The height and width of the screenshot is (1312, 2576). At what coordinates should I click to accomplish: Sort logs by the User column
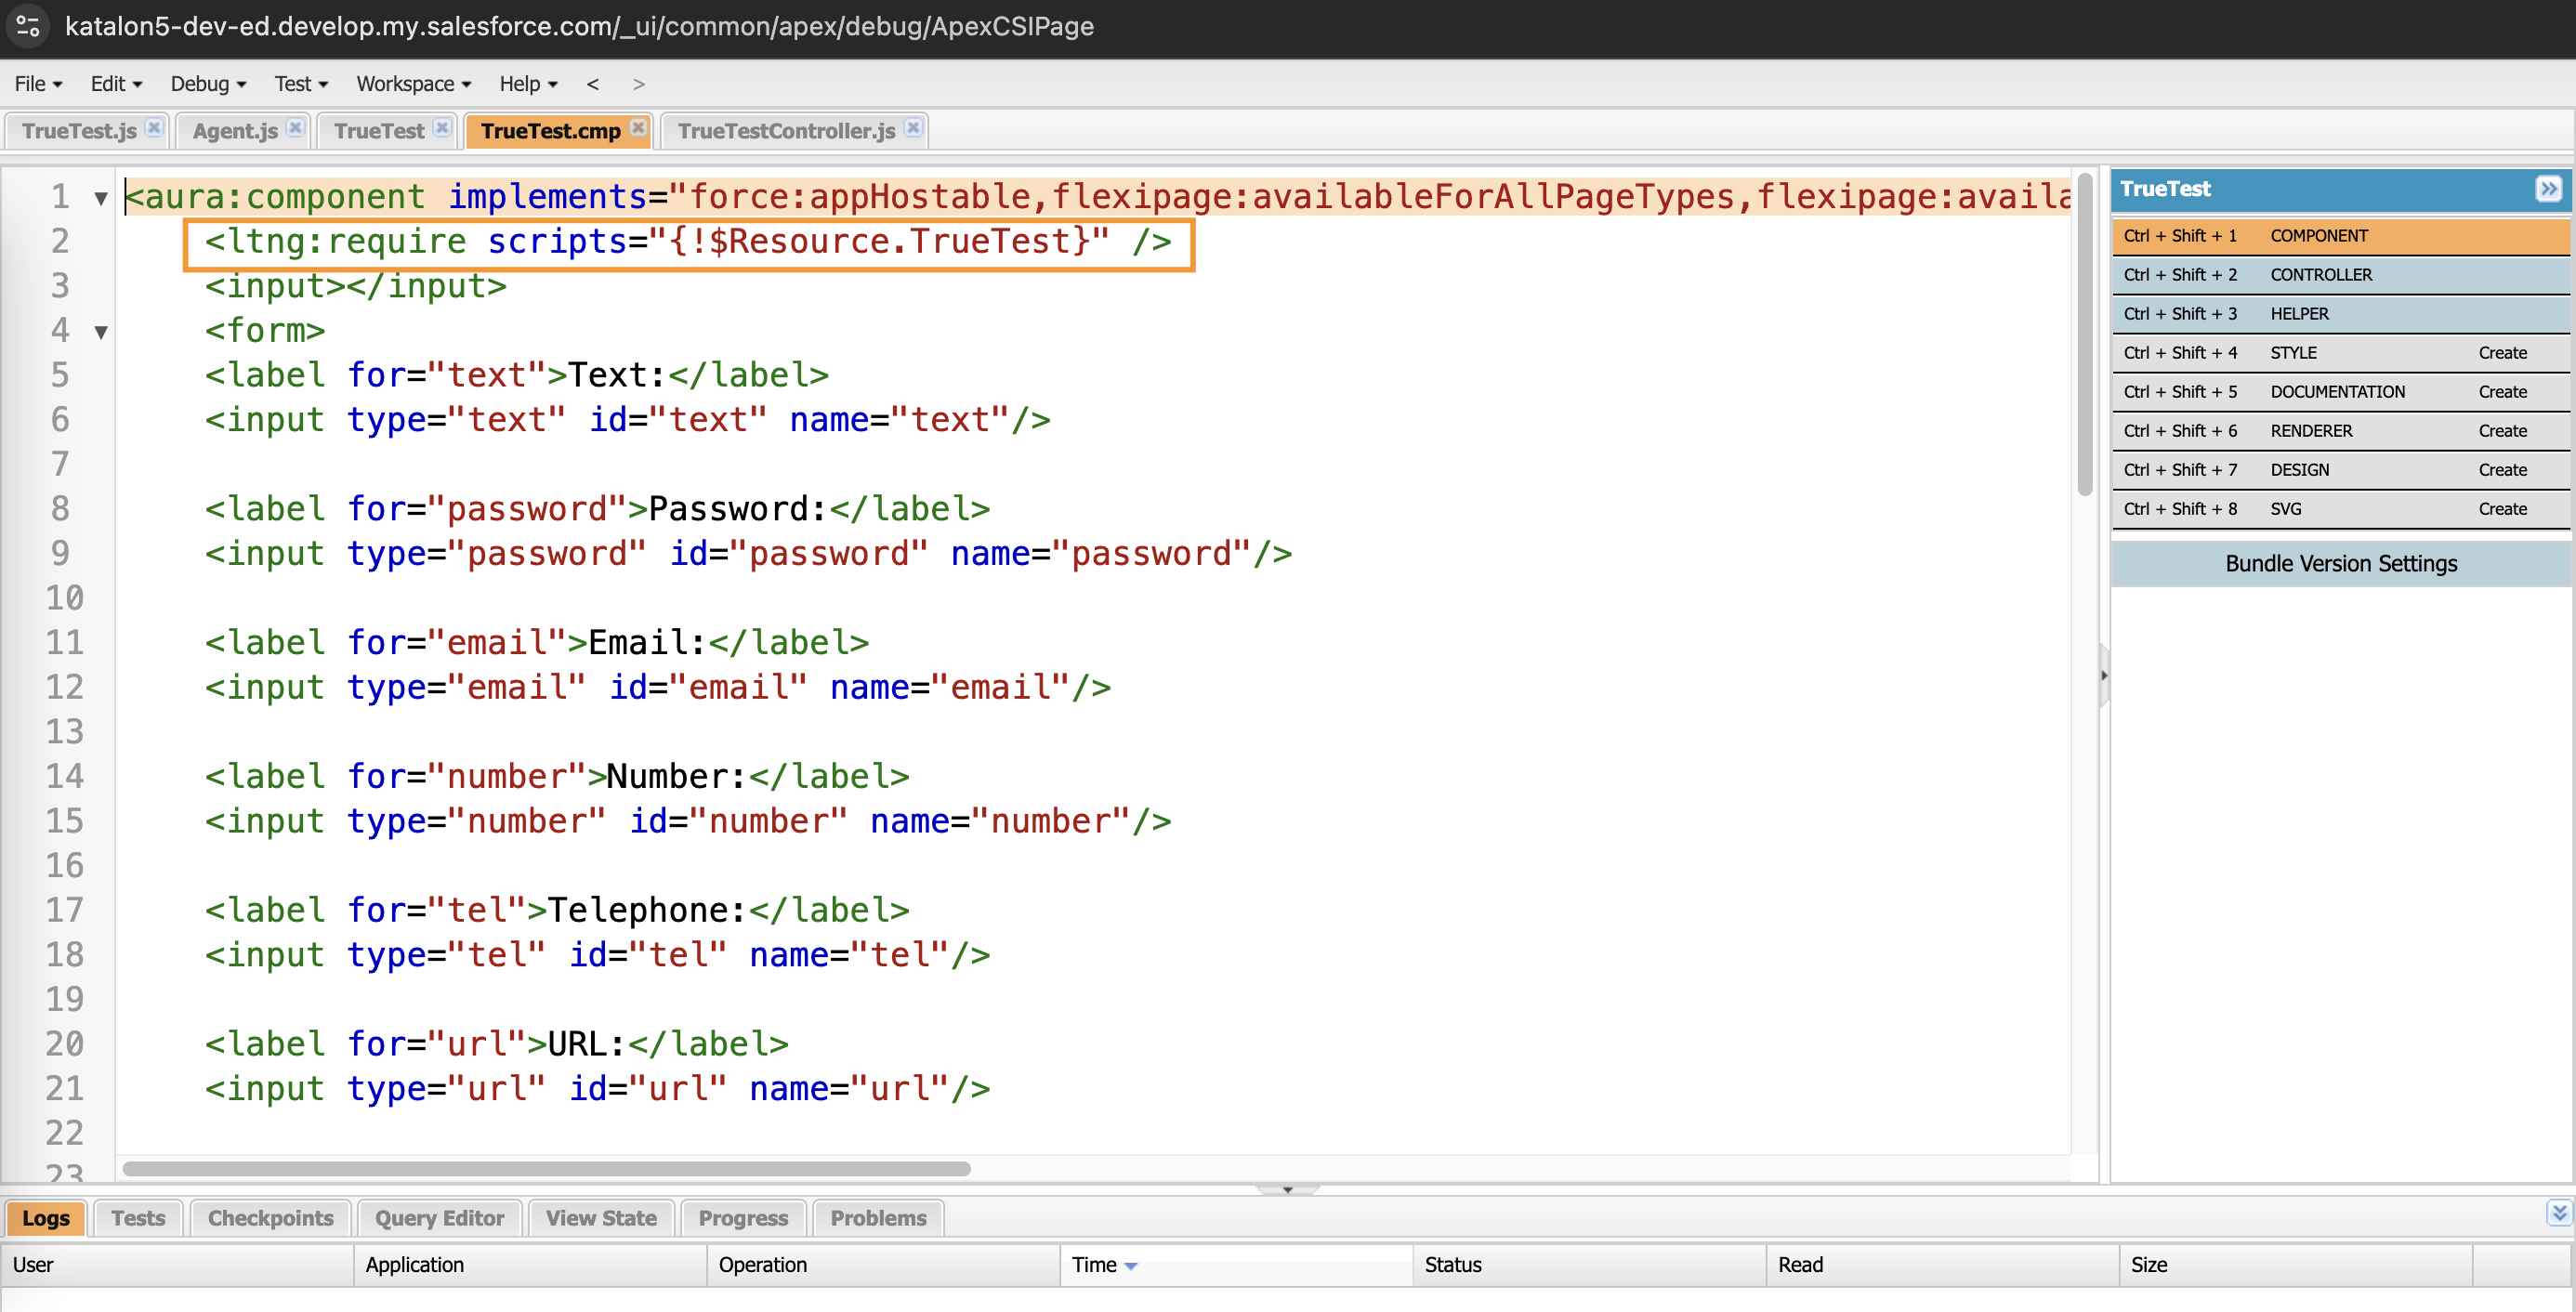pyautogui.click(x=177, y=1265)
